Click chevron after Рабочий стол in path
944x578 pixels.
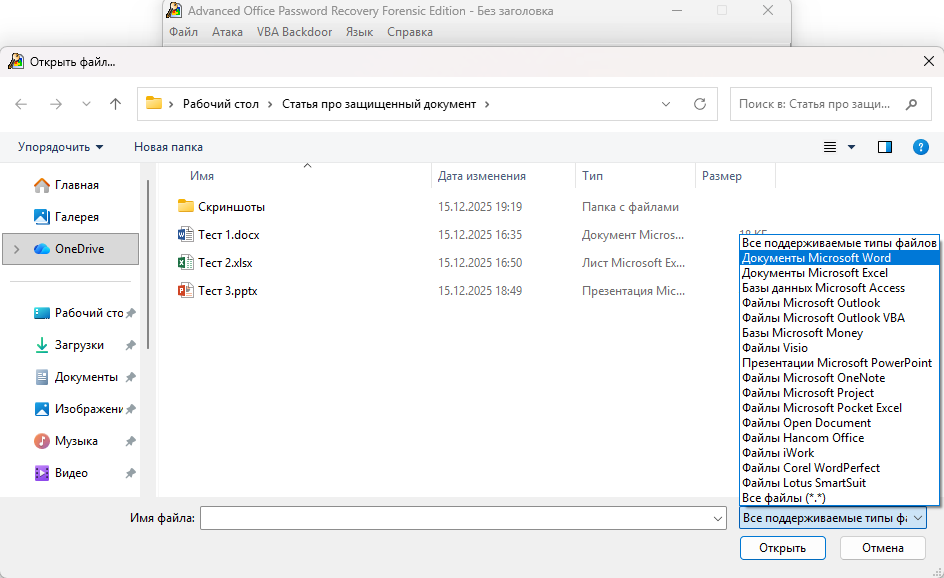click(x=270, y=104)
